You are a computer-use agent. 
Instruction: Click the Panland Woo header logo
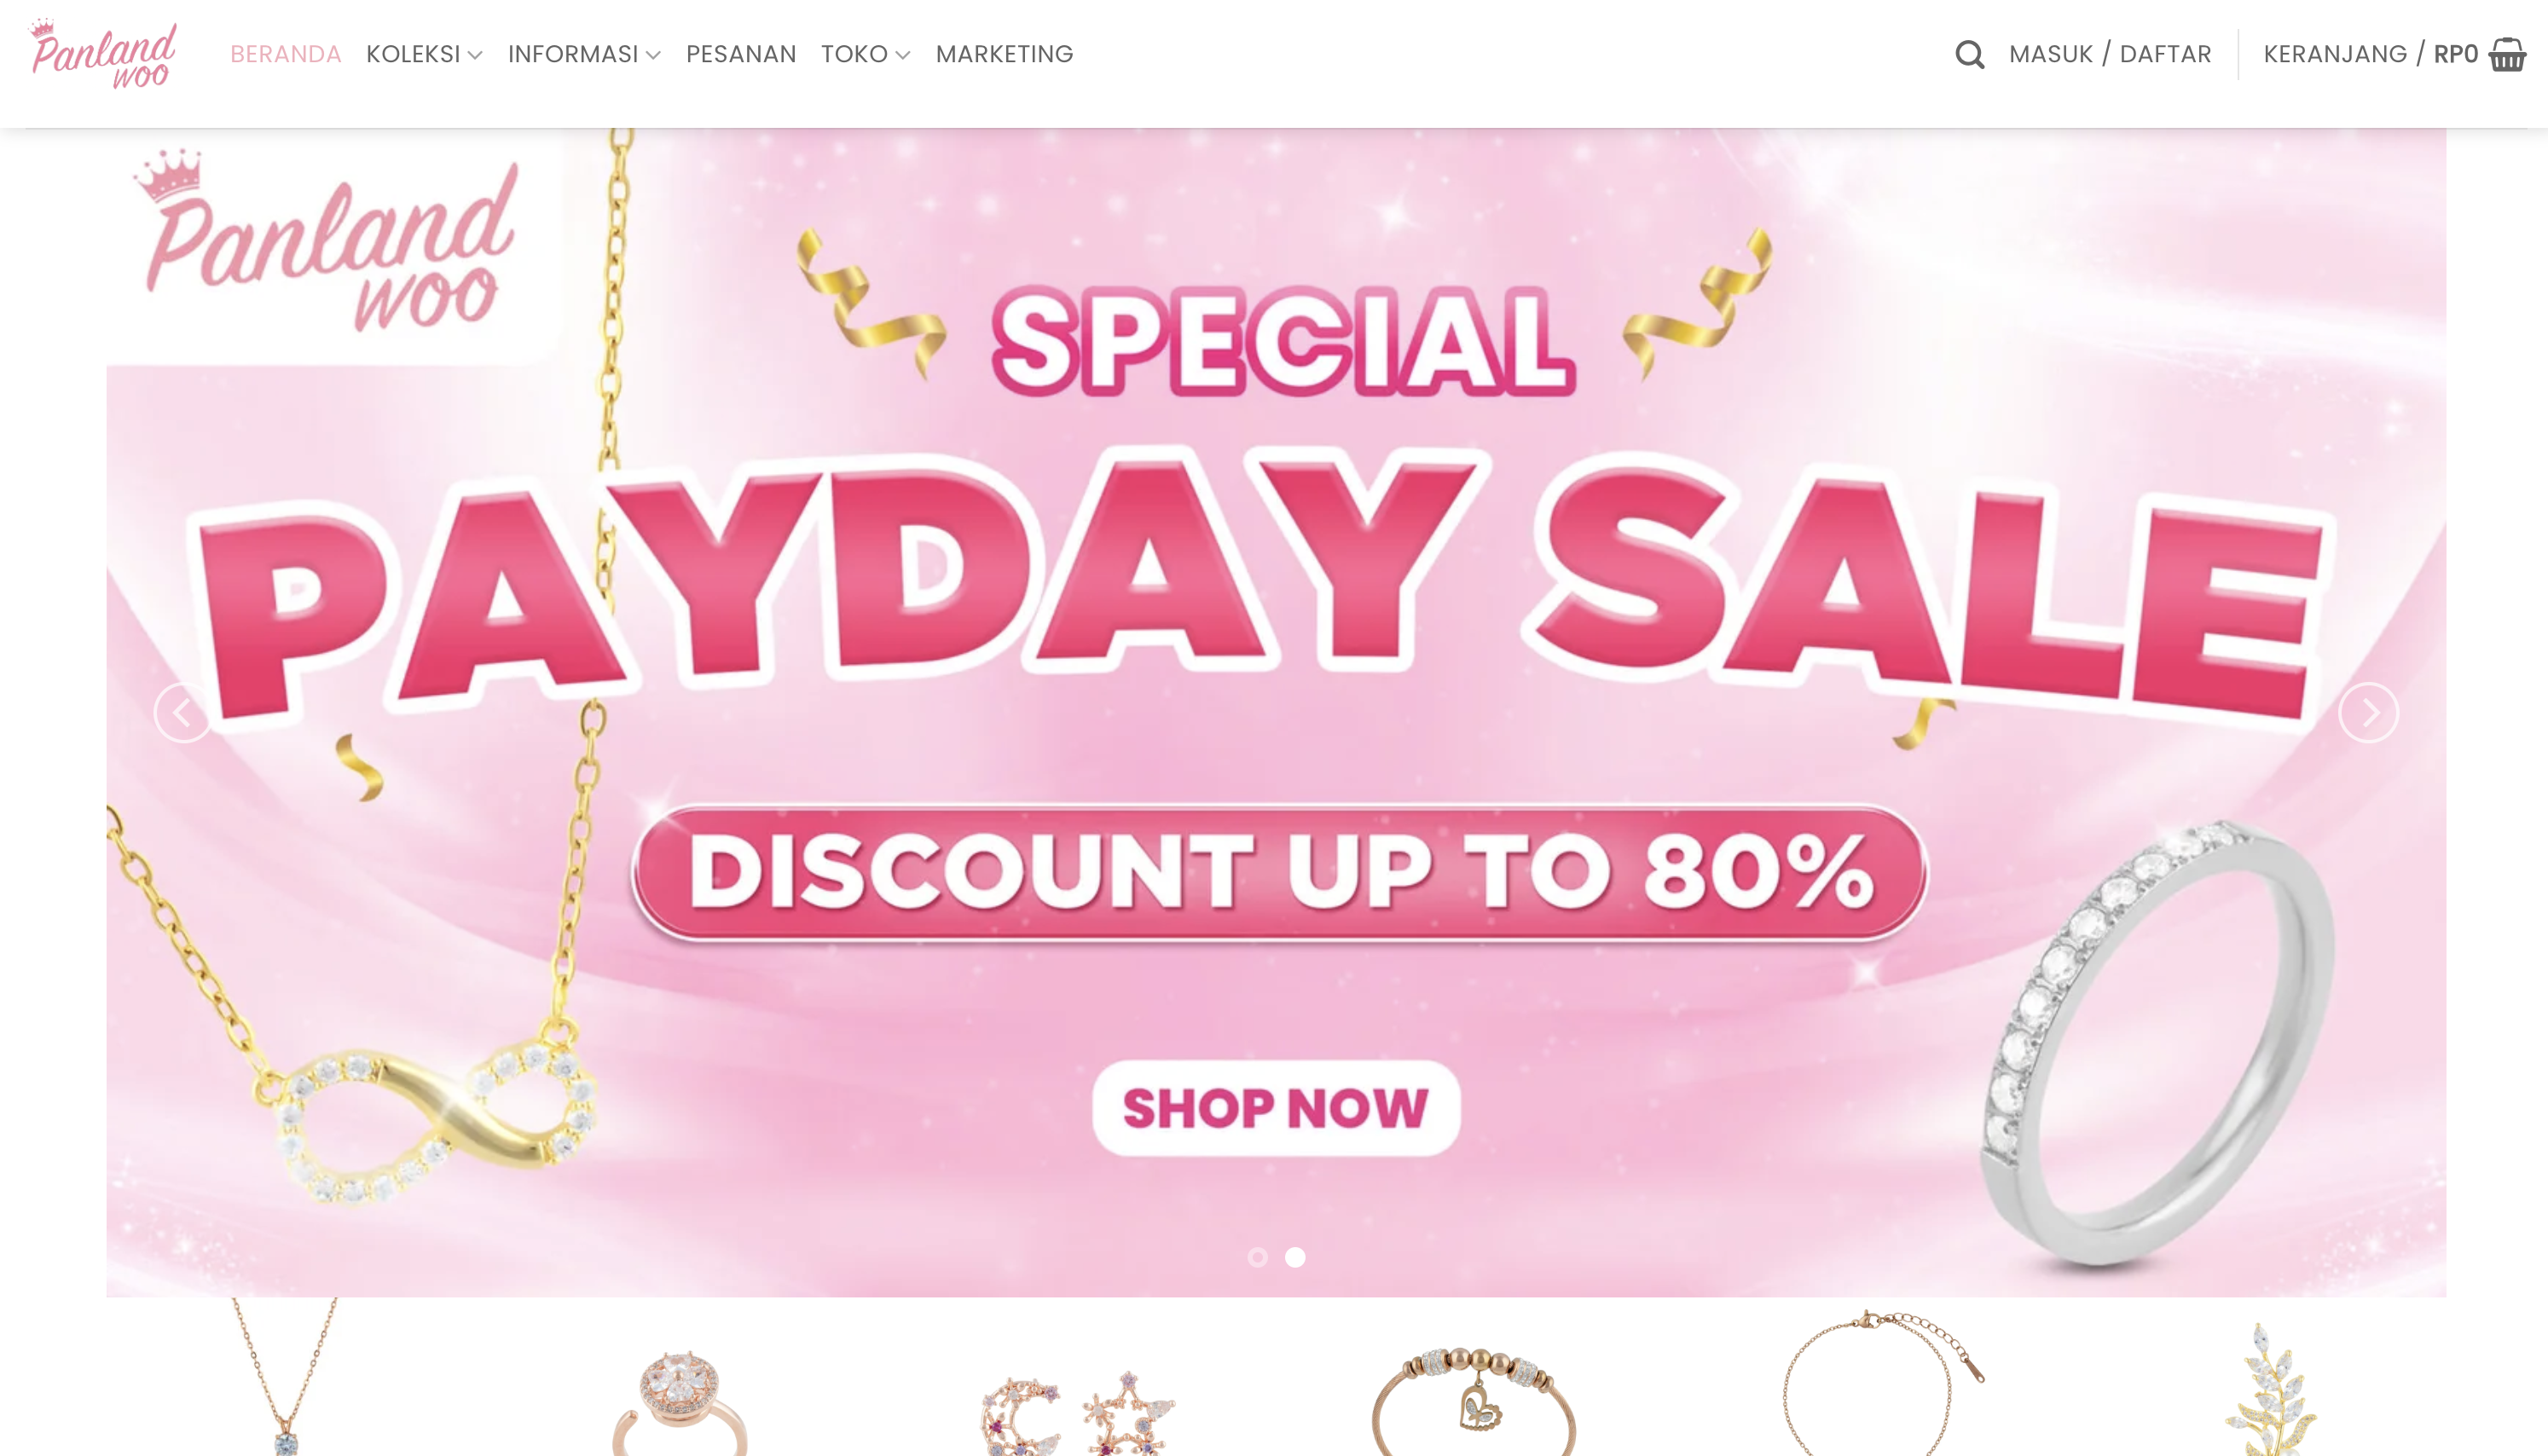point(104,54)
